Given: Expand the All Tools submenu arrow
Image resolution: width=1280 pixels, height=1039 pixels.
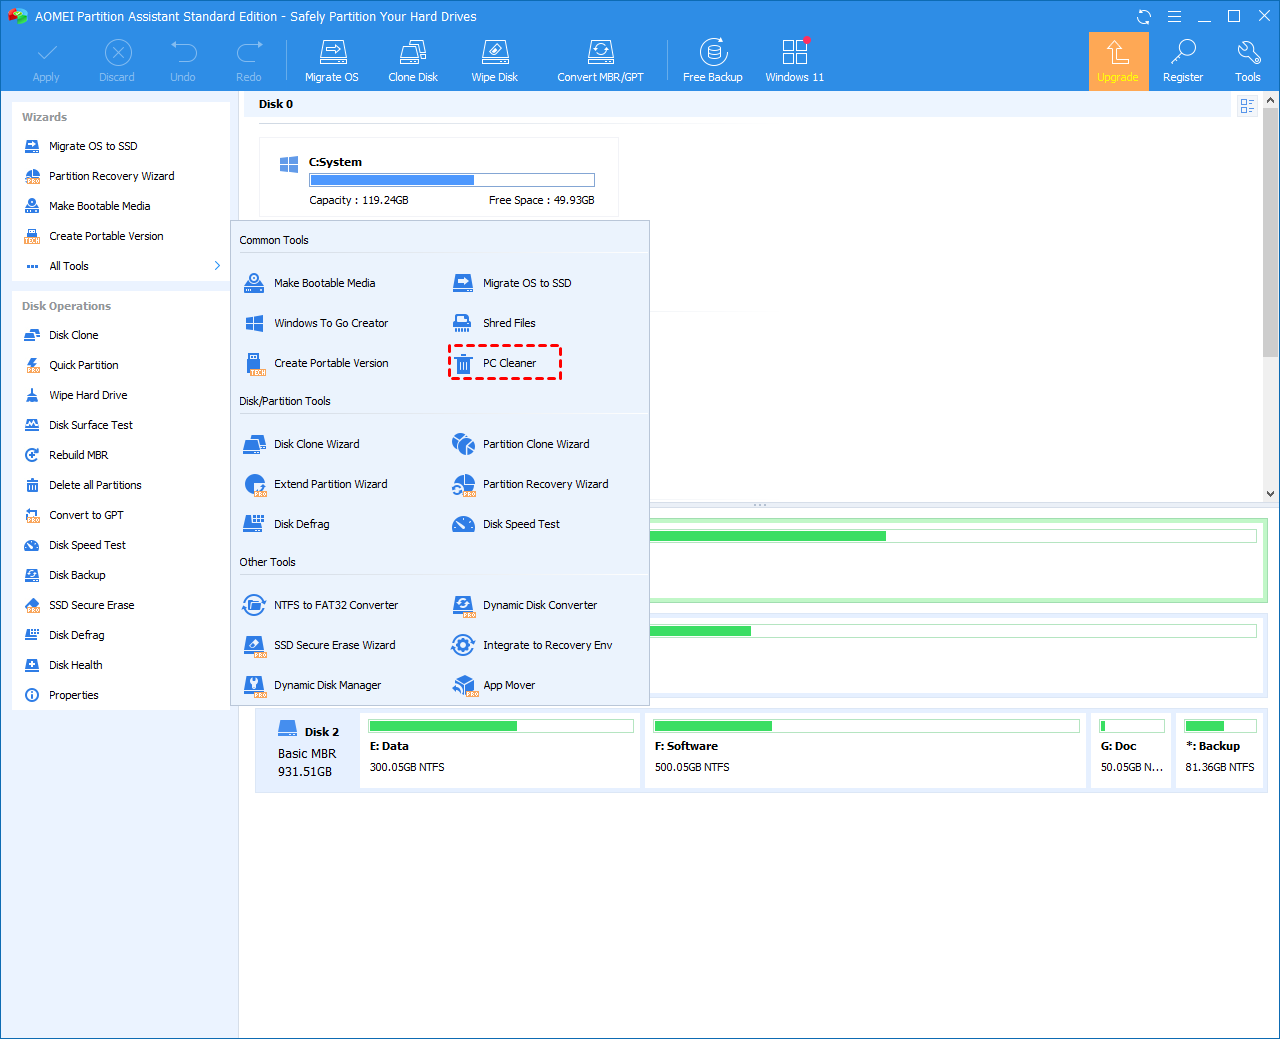Looking at the screenshot, I should tap(217, 266).
